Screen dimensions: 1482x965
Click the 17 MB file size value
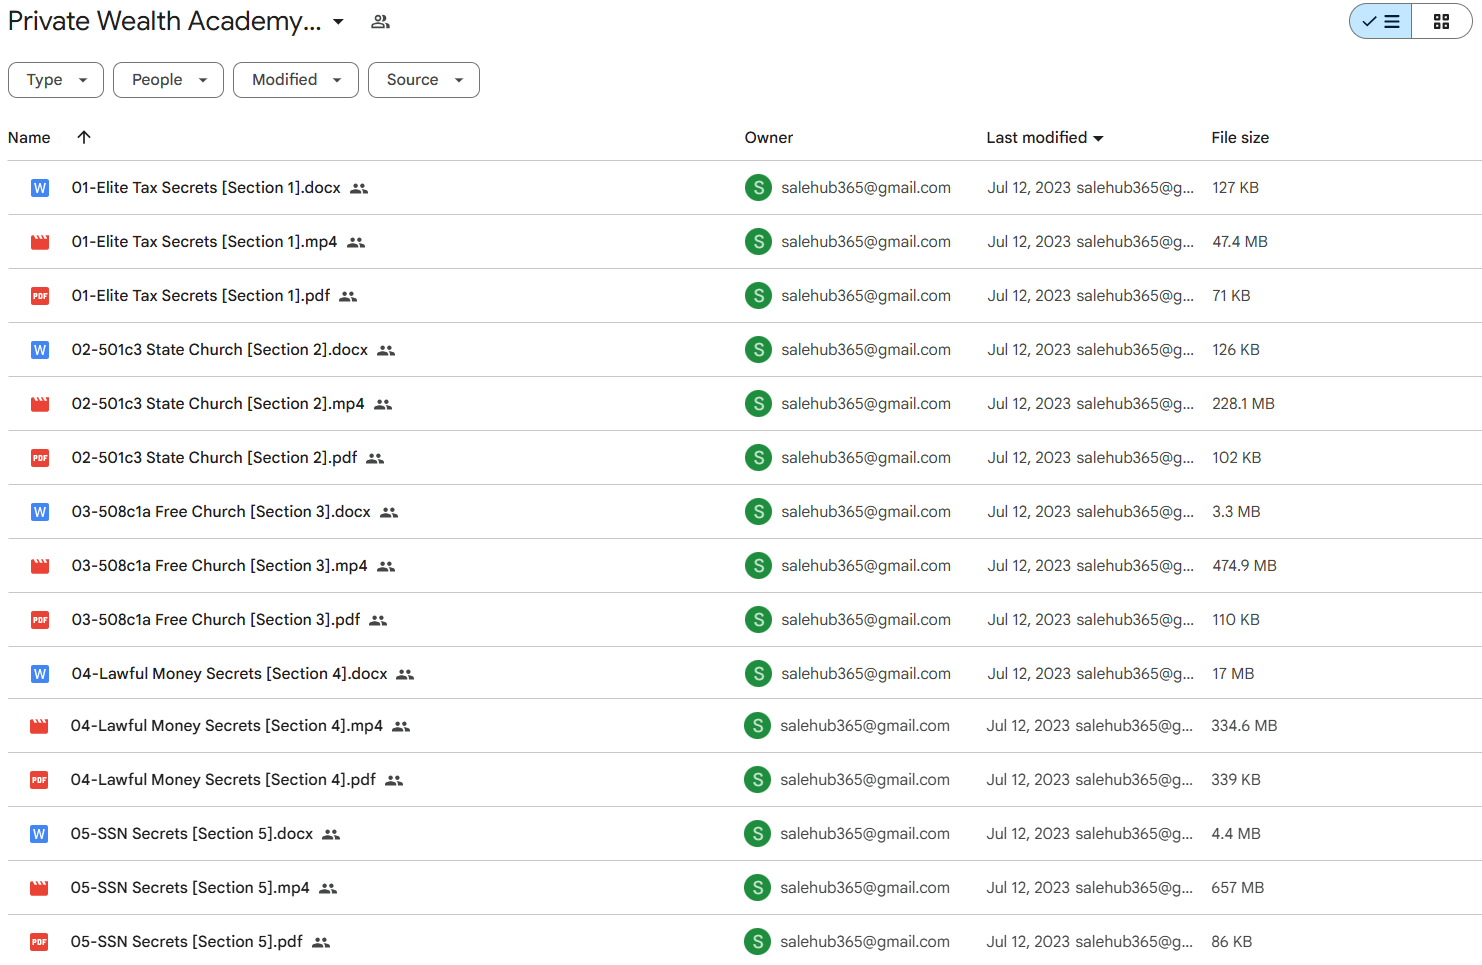click(x=1233, y=674)
